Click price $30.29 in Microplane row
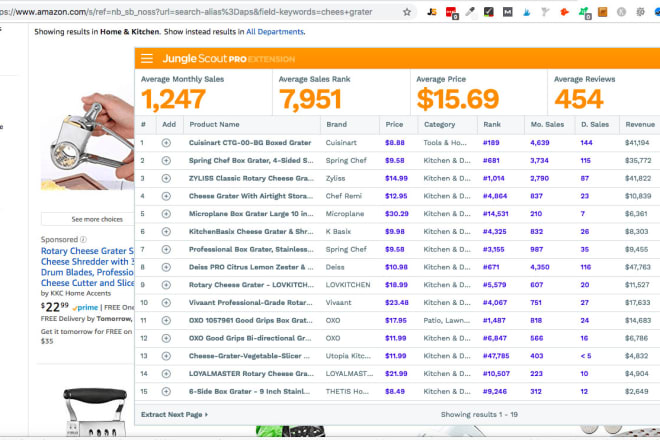The image size is (660, 440). (397, 214)
